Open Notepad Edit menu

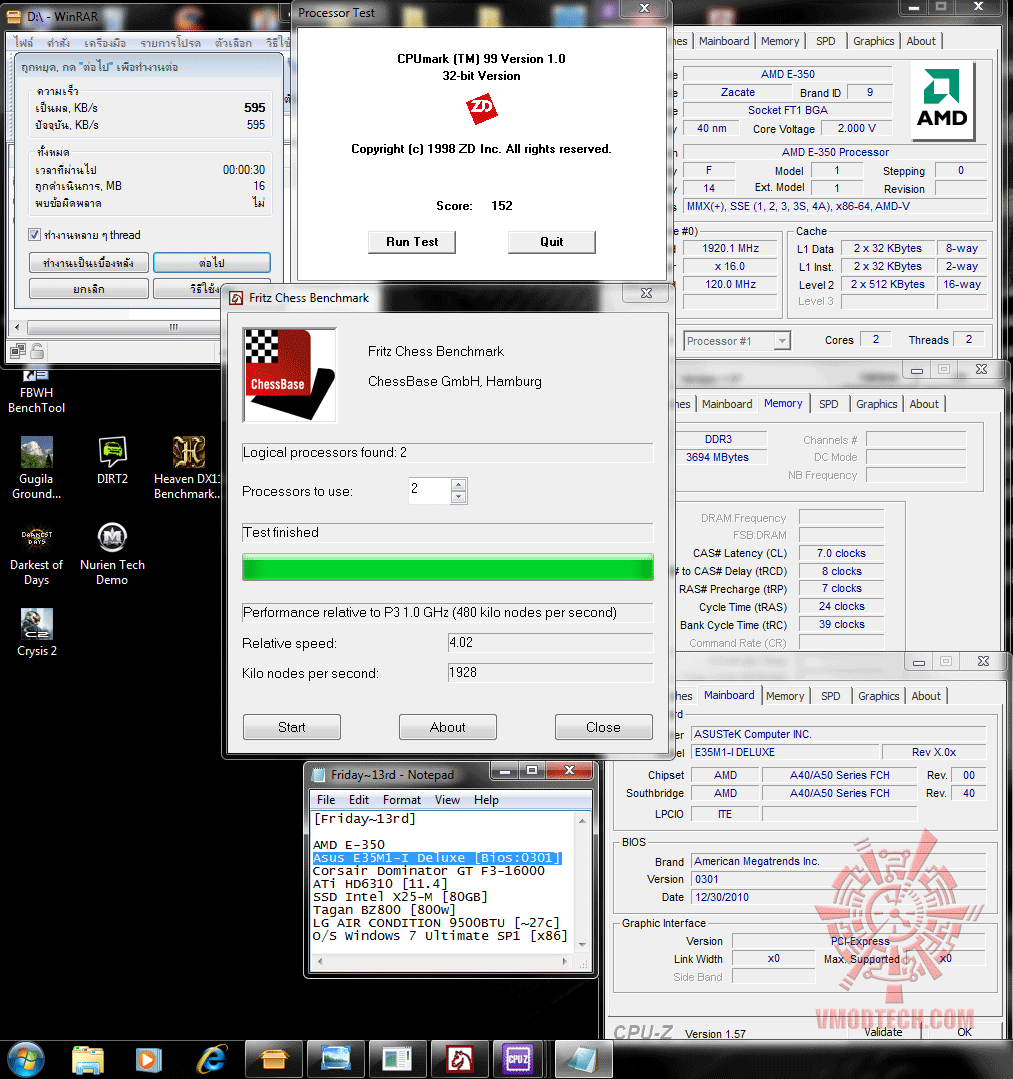359,800
